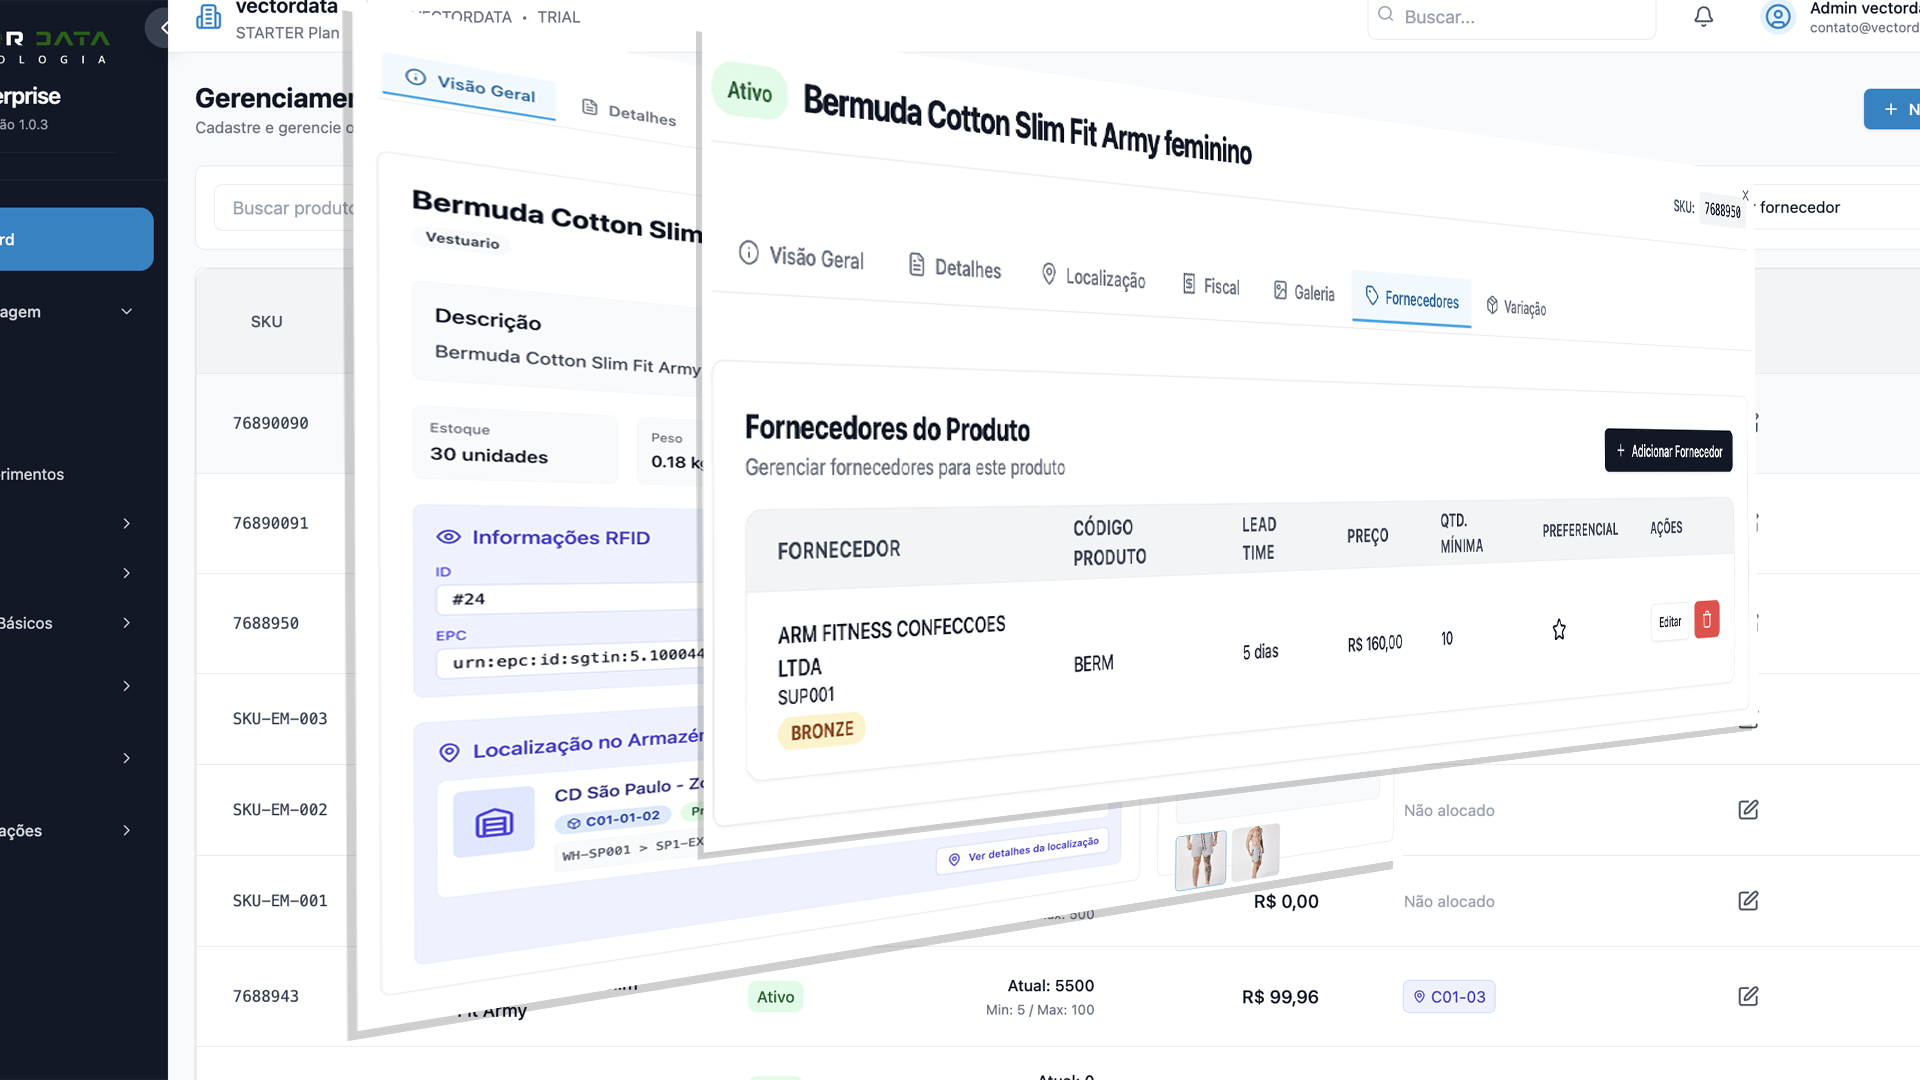Viewport: 1920px width, 1080px height.
Task: Open the Admin vectordata profile avatar
Action: tap(1778, 17)
